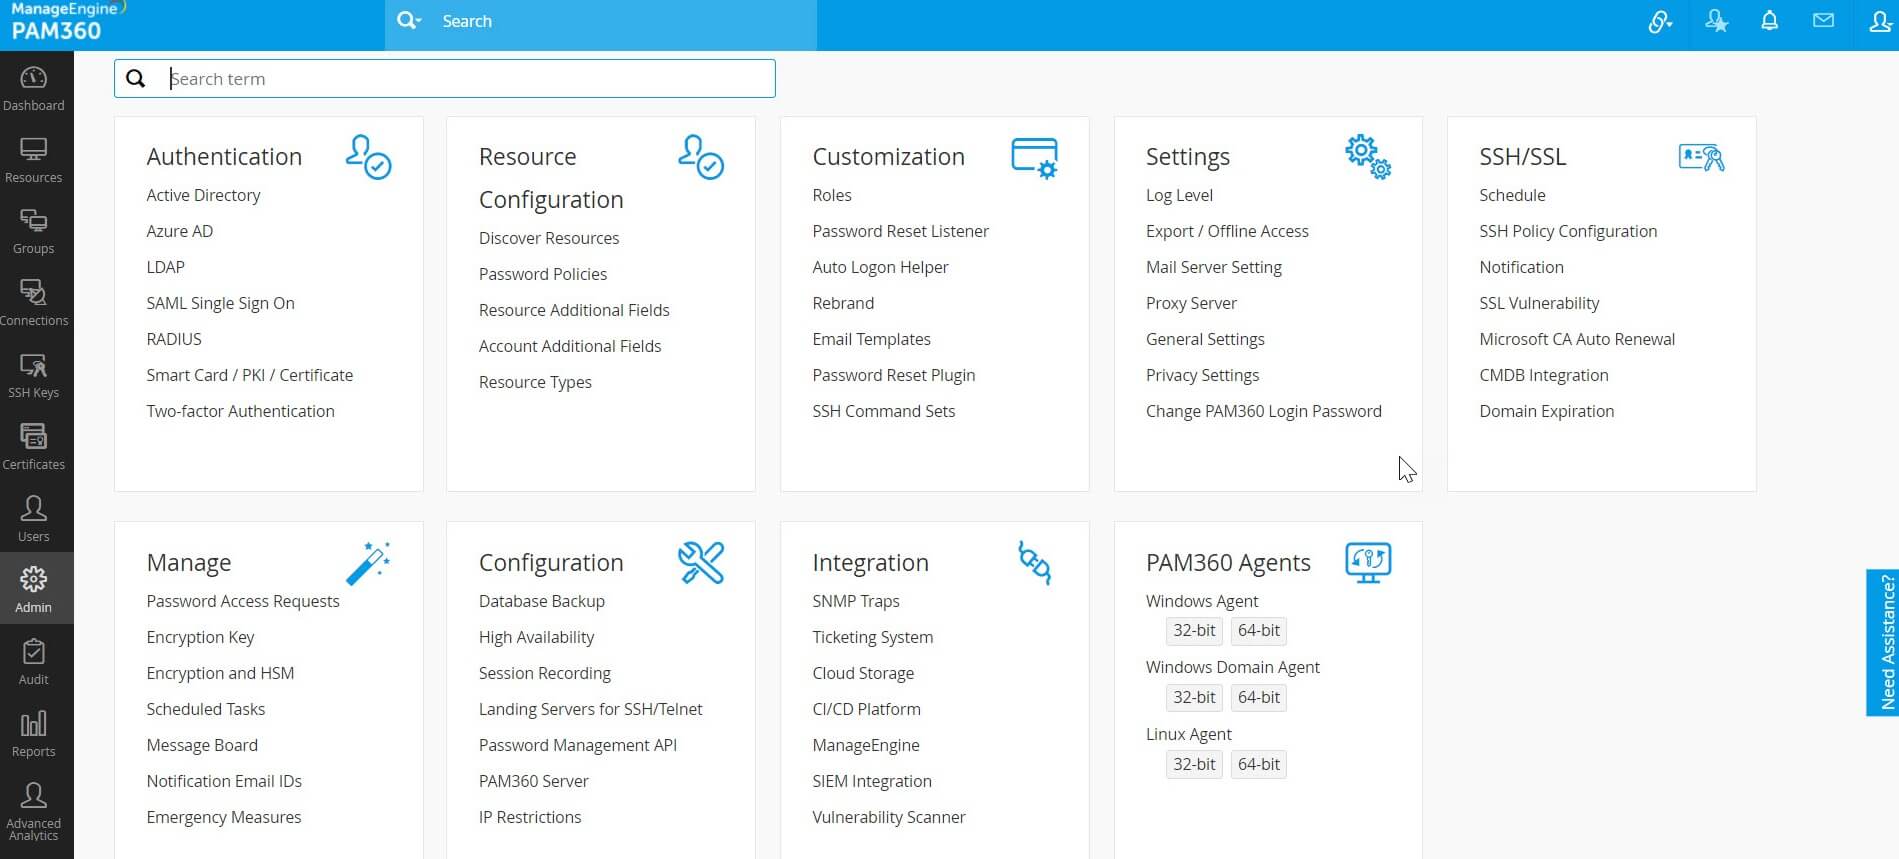The image size is (1899, 859).
Task: Open Password Policies
Action: (x=543, y=274)
